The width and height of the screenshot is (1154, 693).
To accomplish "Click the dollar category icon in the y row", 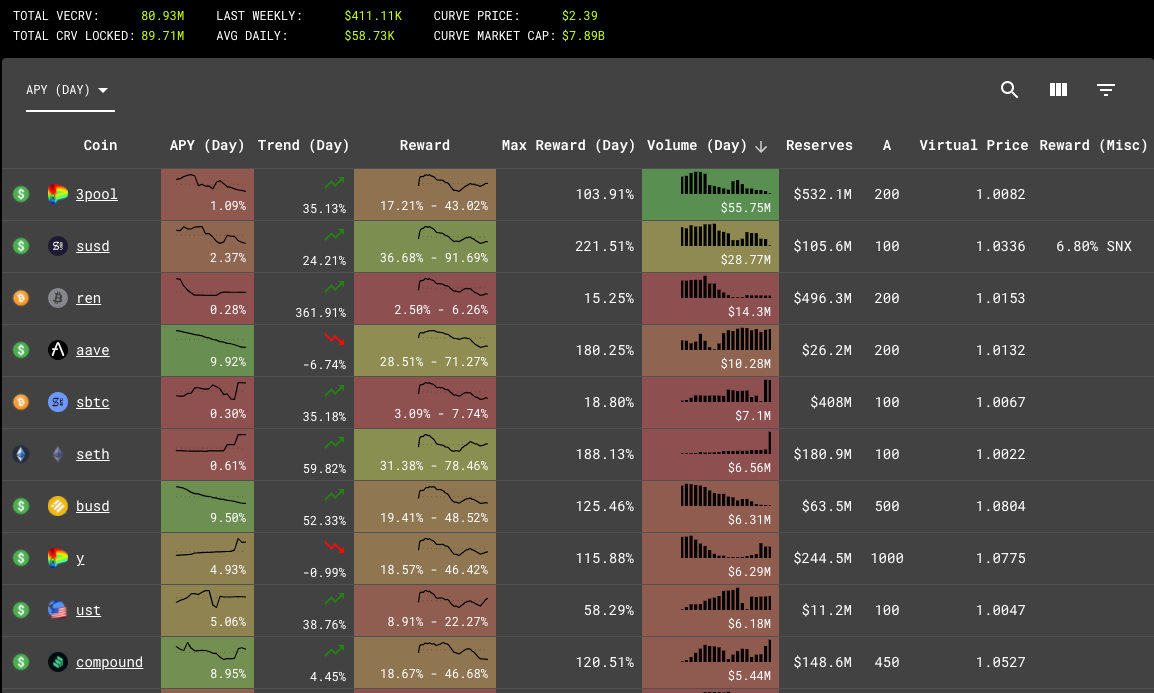I will (x=21, y=558).
